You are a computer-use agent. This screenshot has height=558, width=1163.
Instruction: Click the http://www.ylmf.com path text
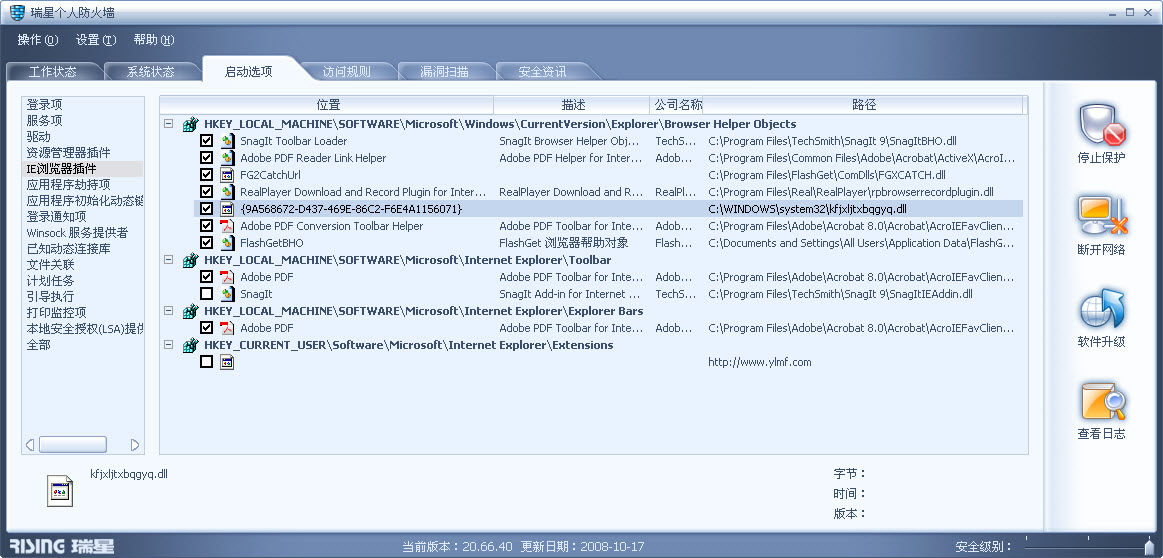(x=760, y=362)
